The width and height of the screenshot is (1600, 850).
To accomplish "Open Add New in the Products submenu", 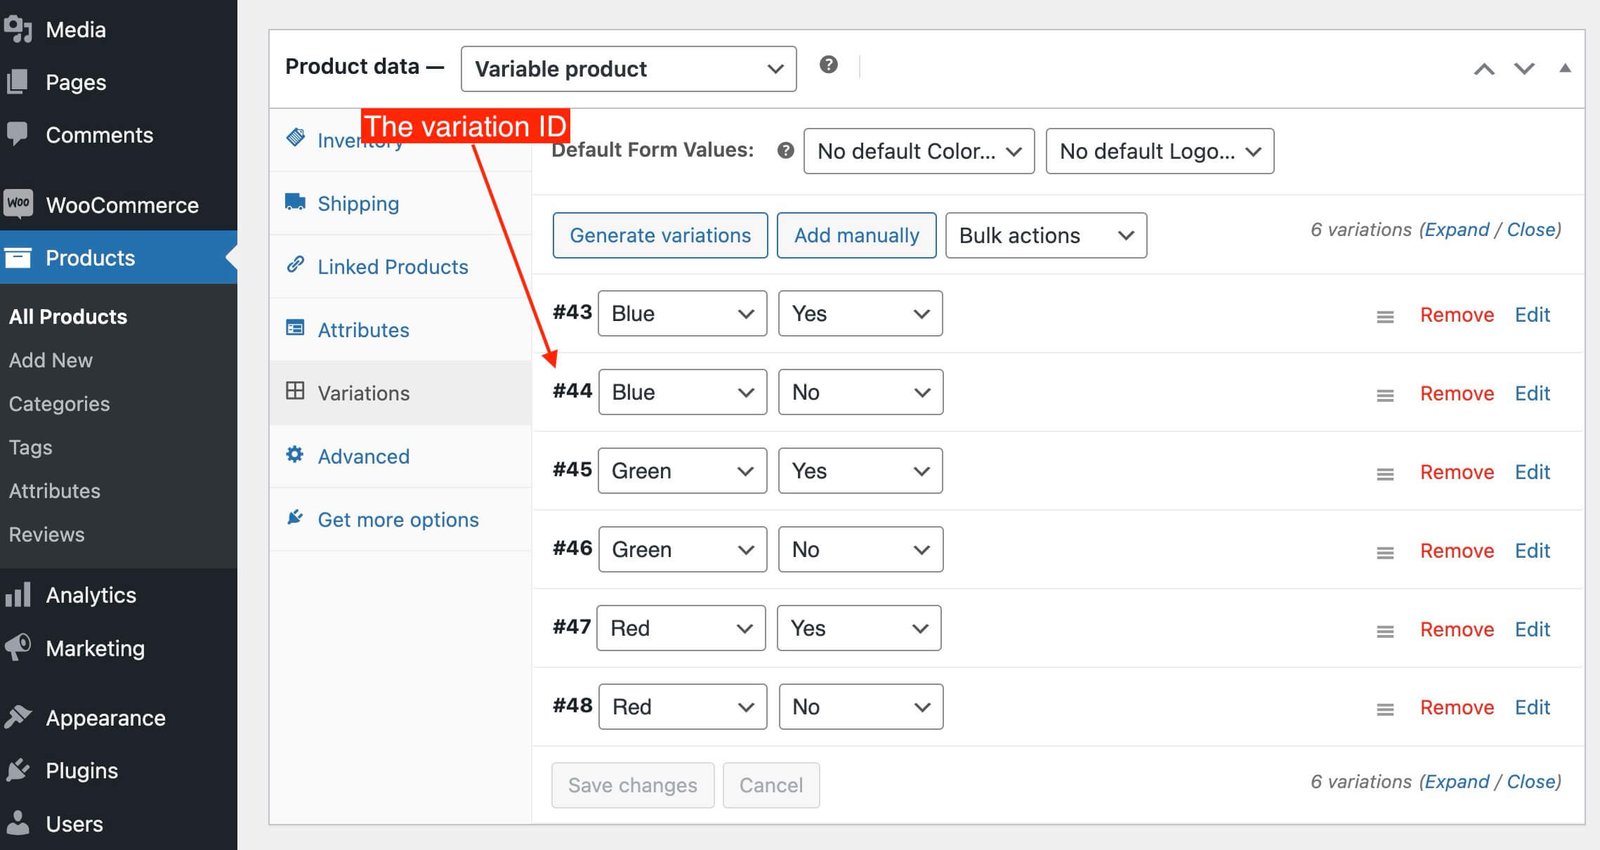I will [x=51, y=360].
